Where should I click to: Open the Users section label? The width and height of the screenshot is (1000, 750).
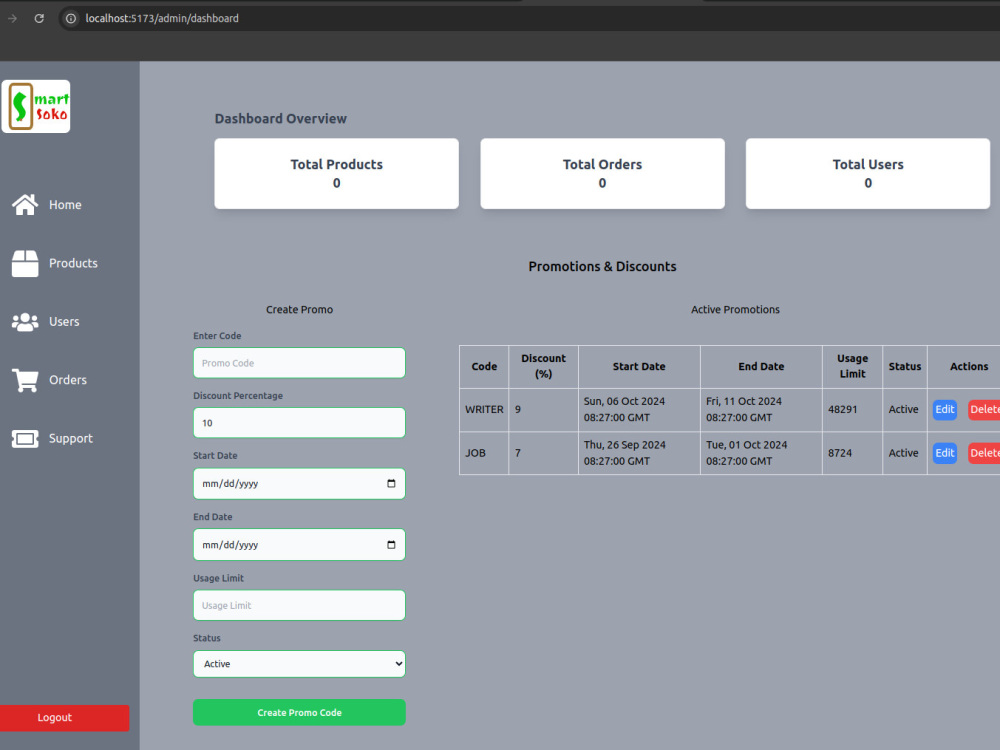coord(64,322)
